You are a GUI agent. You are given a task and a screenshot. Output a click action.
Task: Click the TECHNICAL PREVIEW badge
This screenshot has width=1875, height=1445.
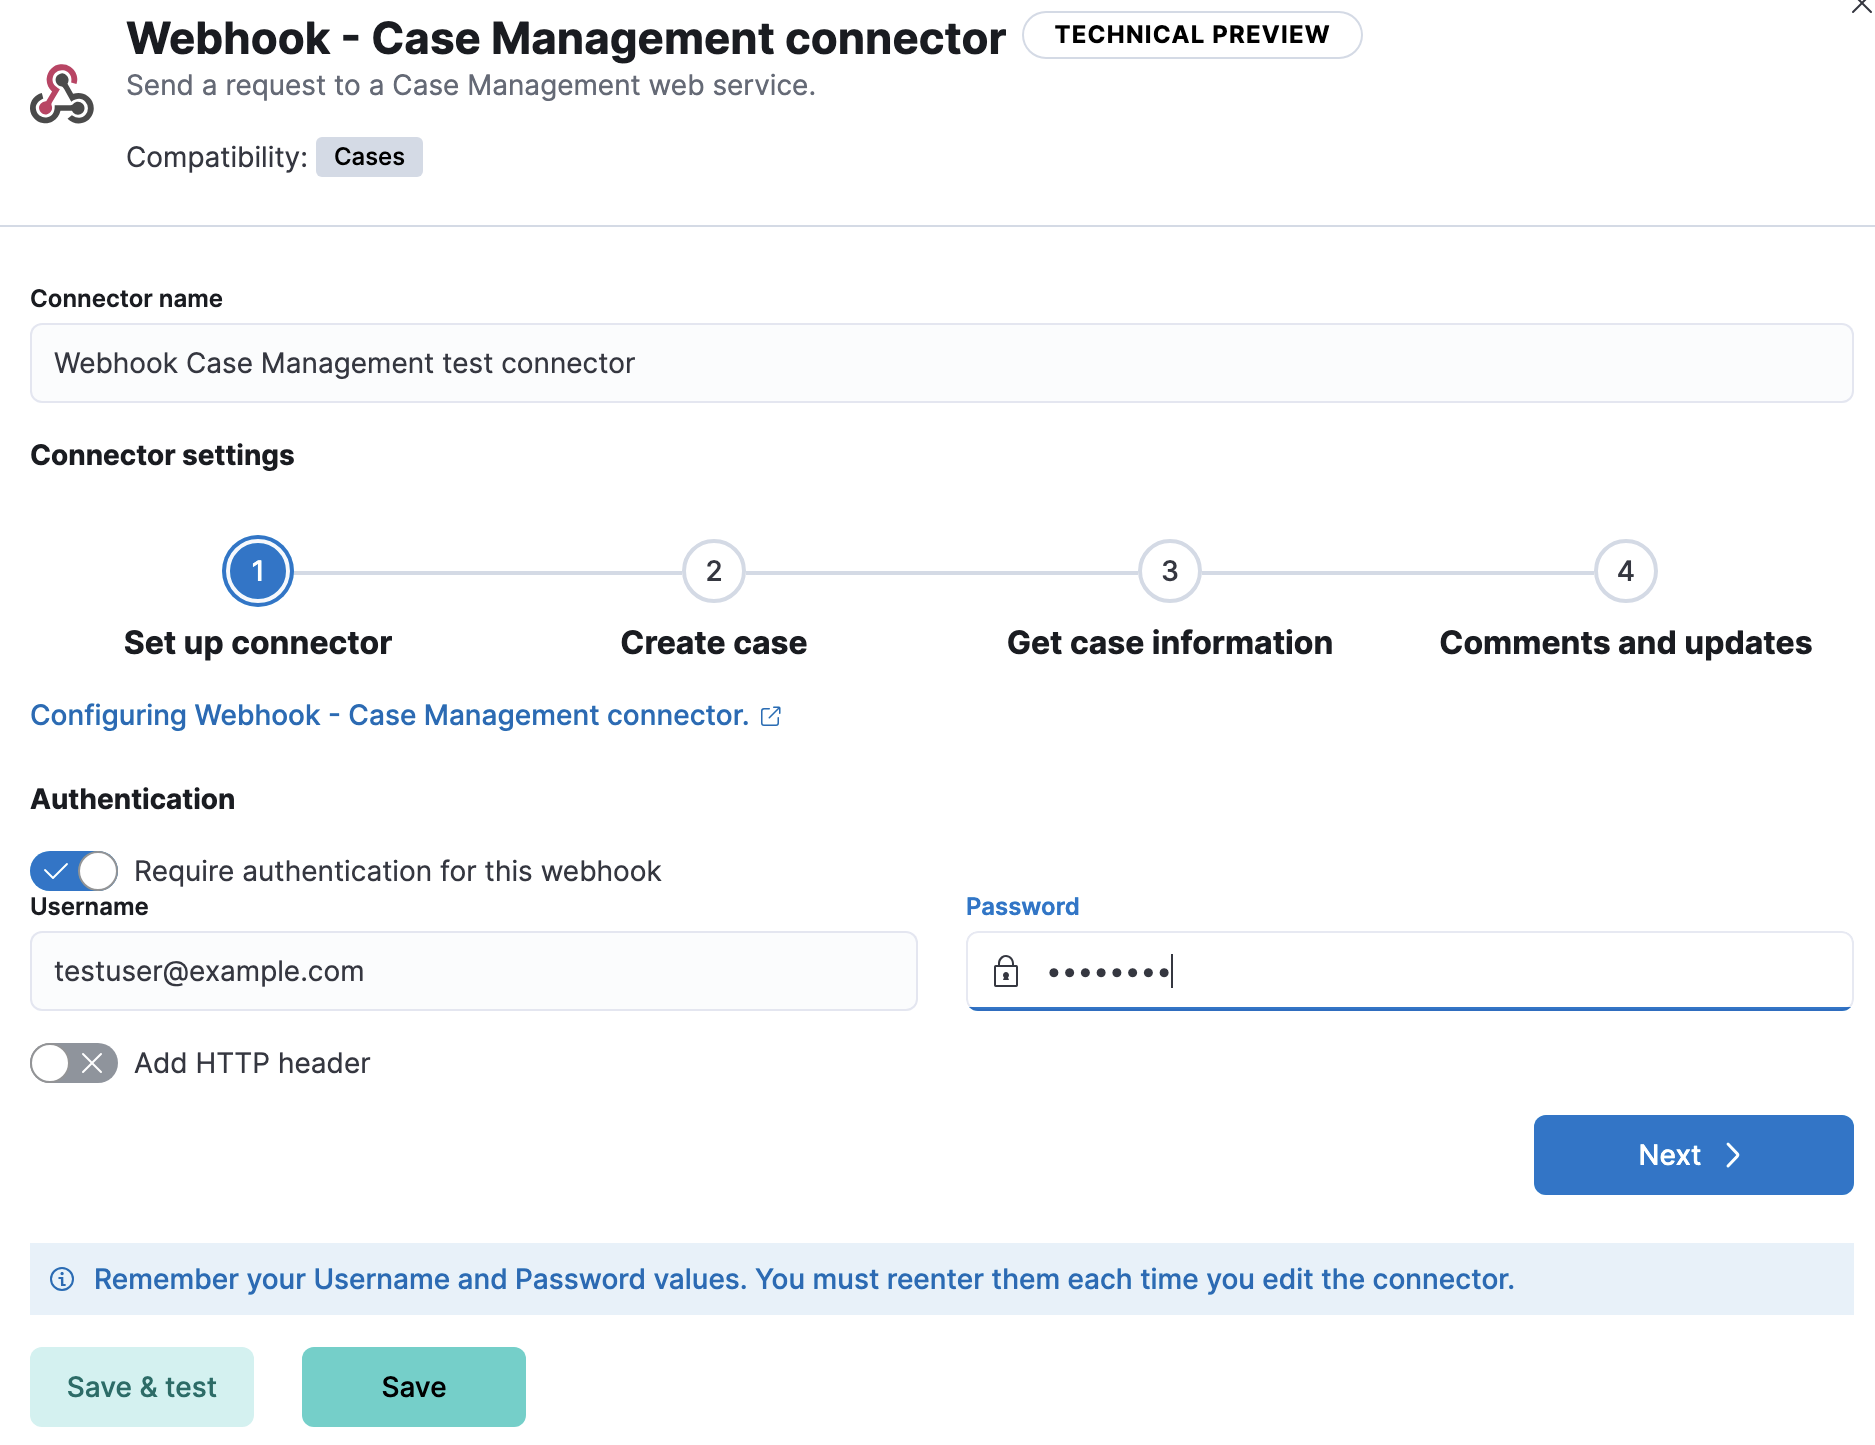click(x=1191, y=34)
